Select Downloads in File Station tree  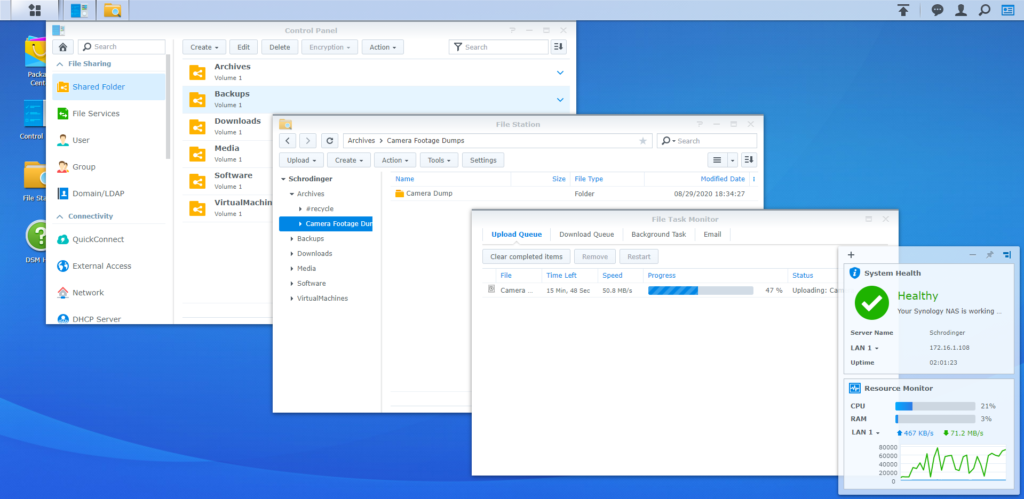click(315, 253)
